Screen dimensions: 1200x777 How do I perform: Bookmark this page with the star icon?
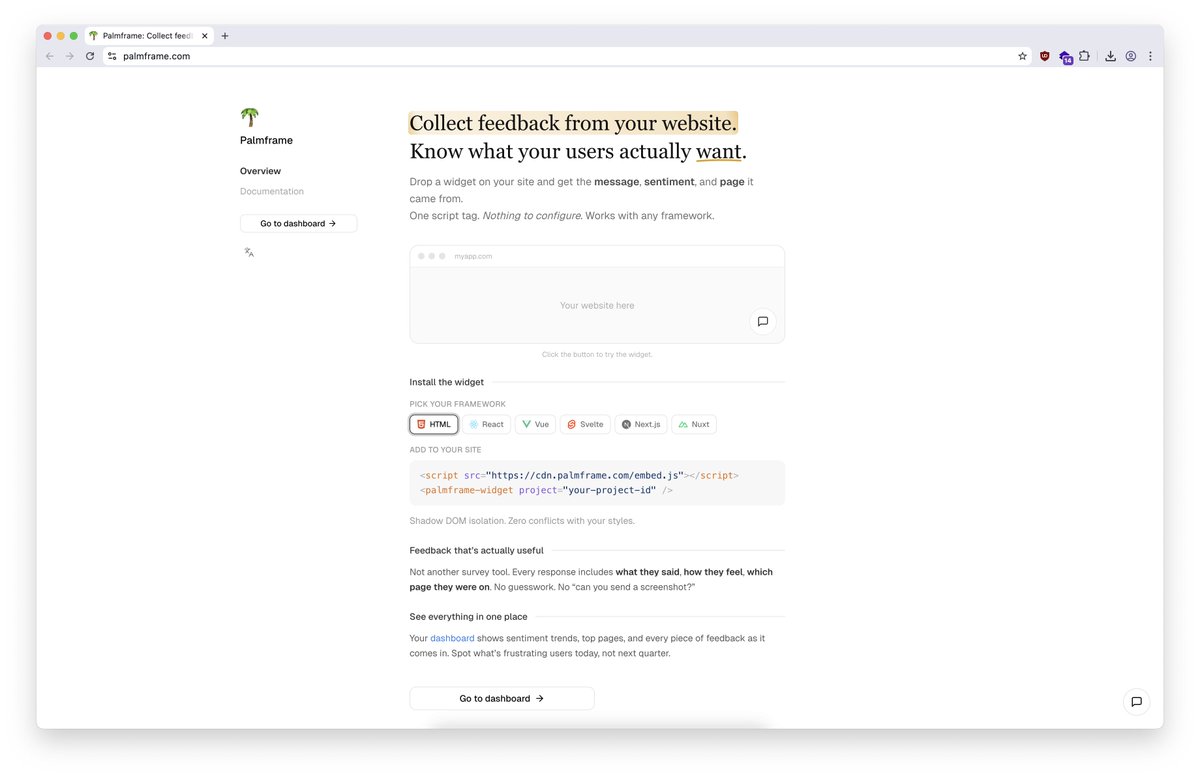tap(1022, 56)
